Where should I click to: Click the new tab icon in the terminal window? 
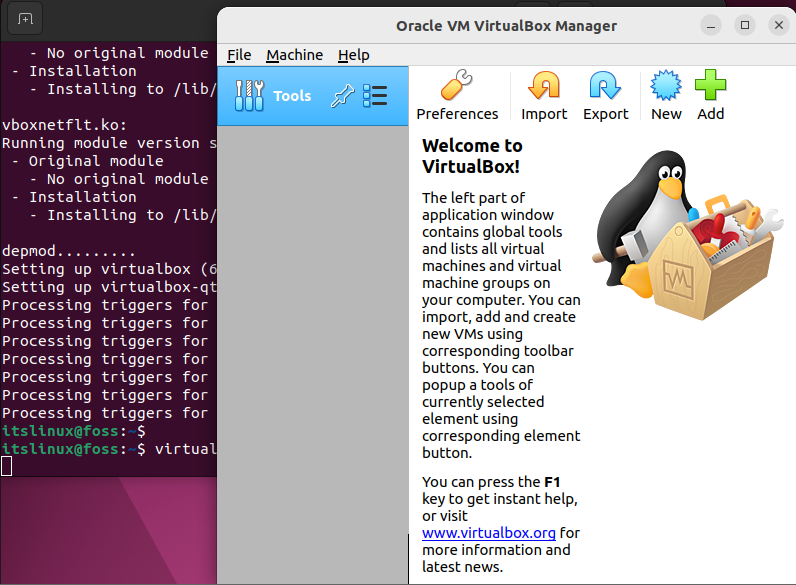point(25,19)
